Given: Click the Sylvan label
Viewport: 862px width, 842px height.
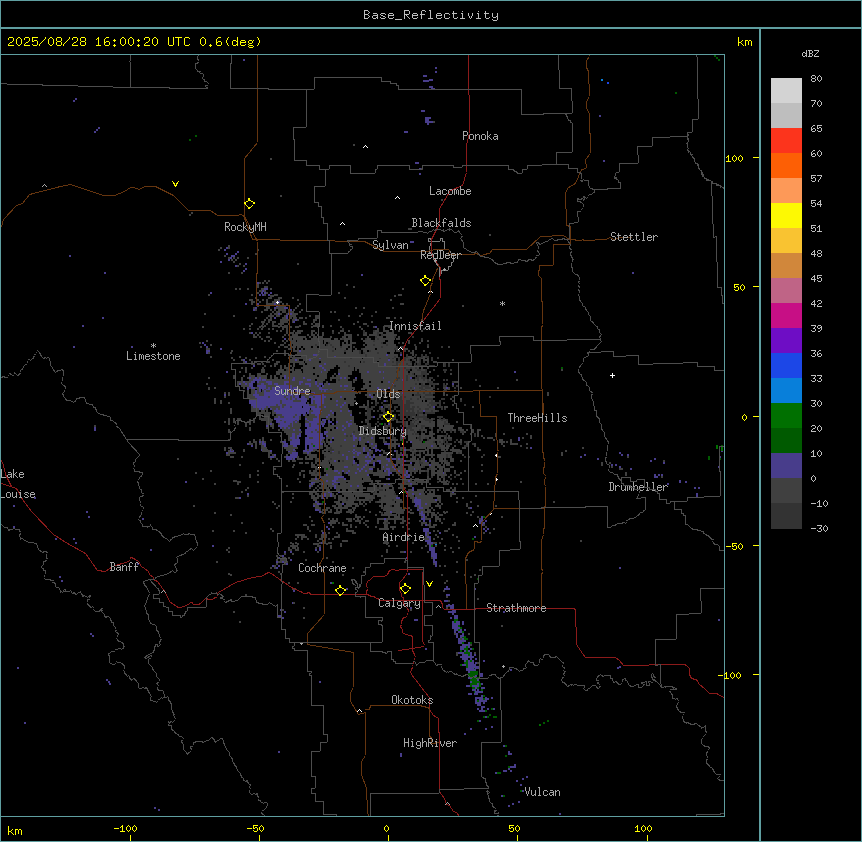Looking at the screenshot, I should point(390,245).
